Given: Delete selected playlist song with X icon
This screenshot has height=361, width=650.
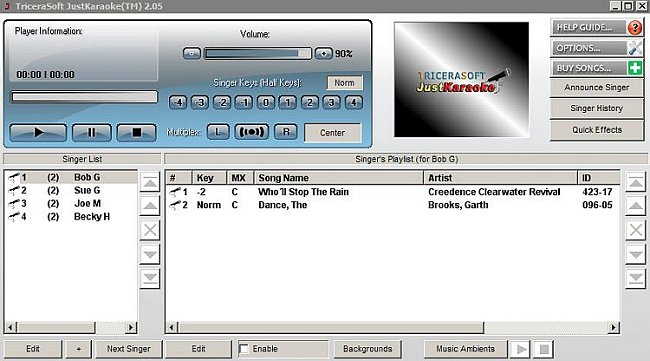Looking at the screenshot, I should click(x=635, y=230).
